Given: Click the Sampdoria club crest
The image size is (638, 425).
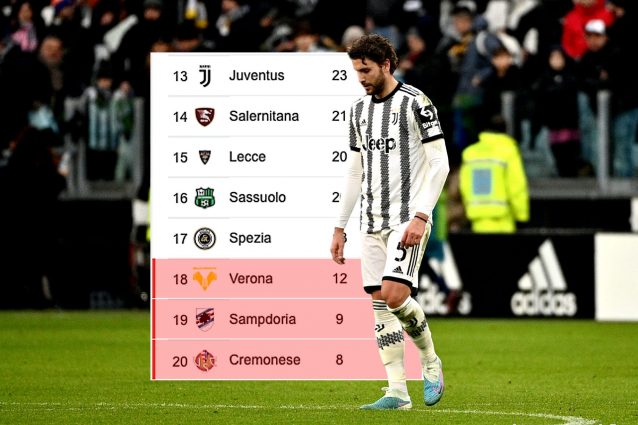Looking at the screenshot, I should tap(205, 319).
